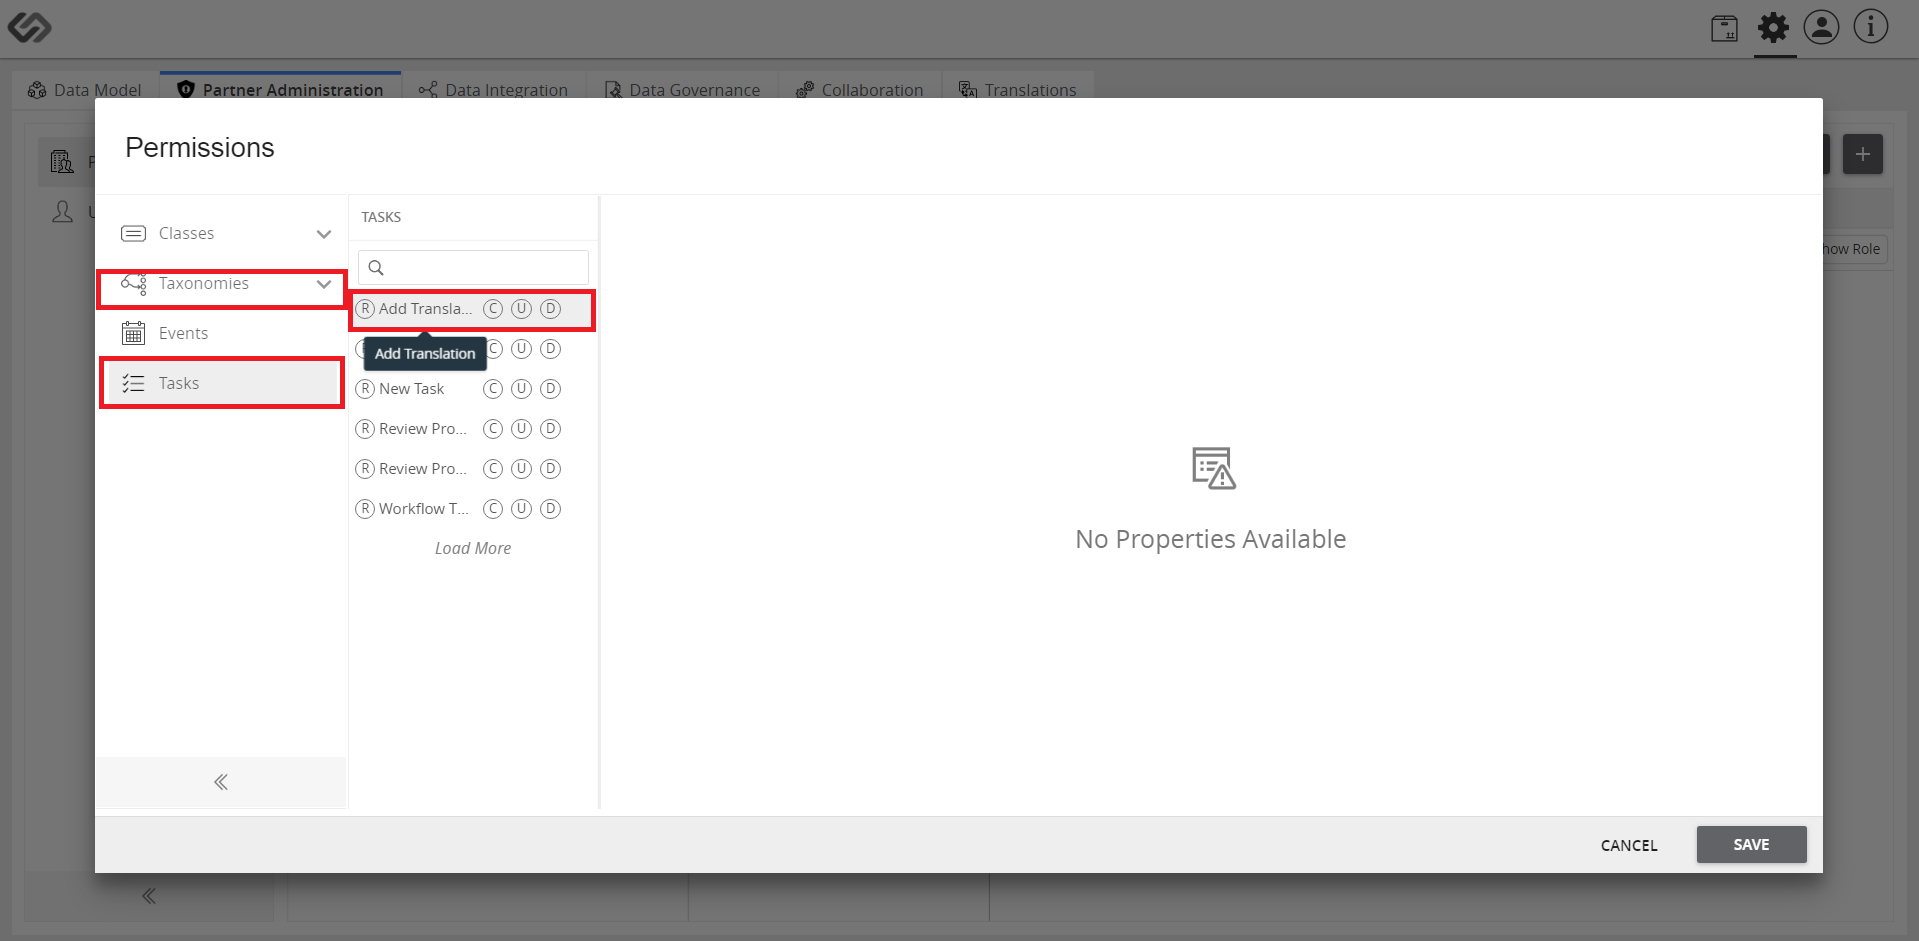1919x941 pixels.
Task: Toggle Read permission for Workflow T... task
Action: [366, 509]
